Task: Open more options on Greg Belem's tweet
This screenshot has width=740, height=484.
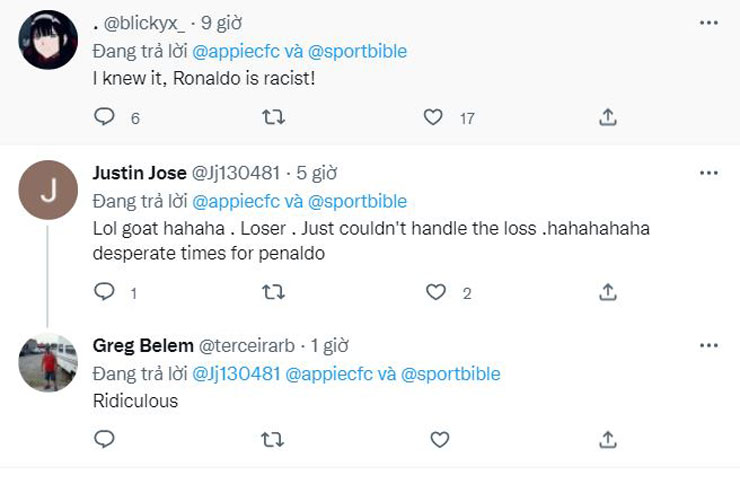Action: (708, 345)
